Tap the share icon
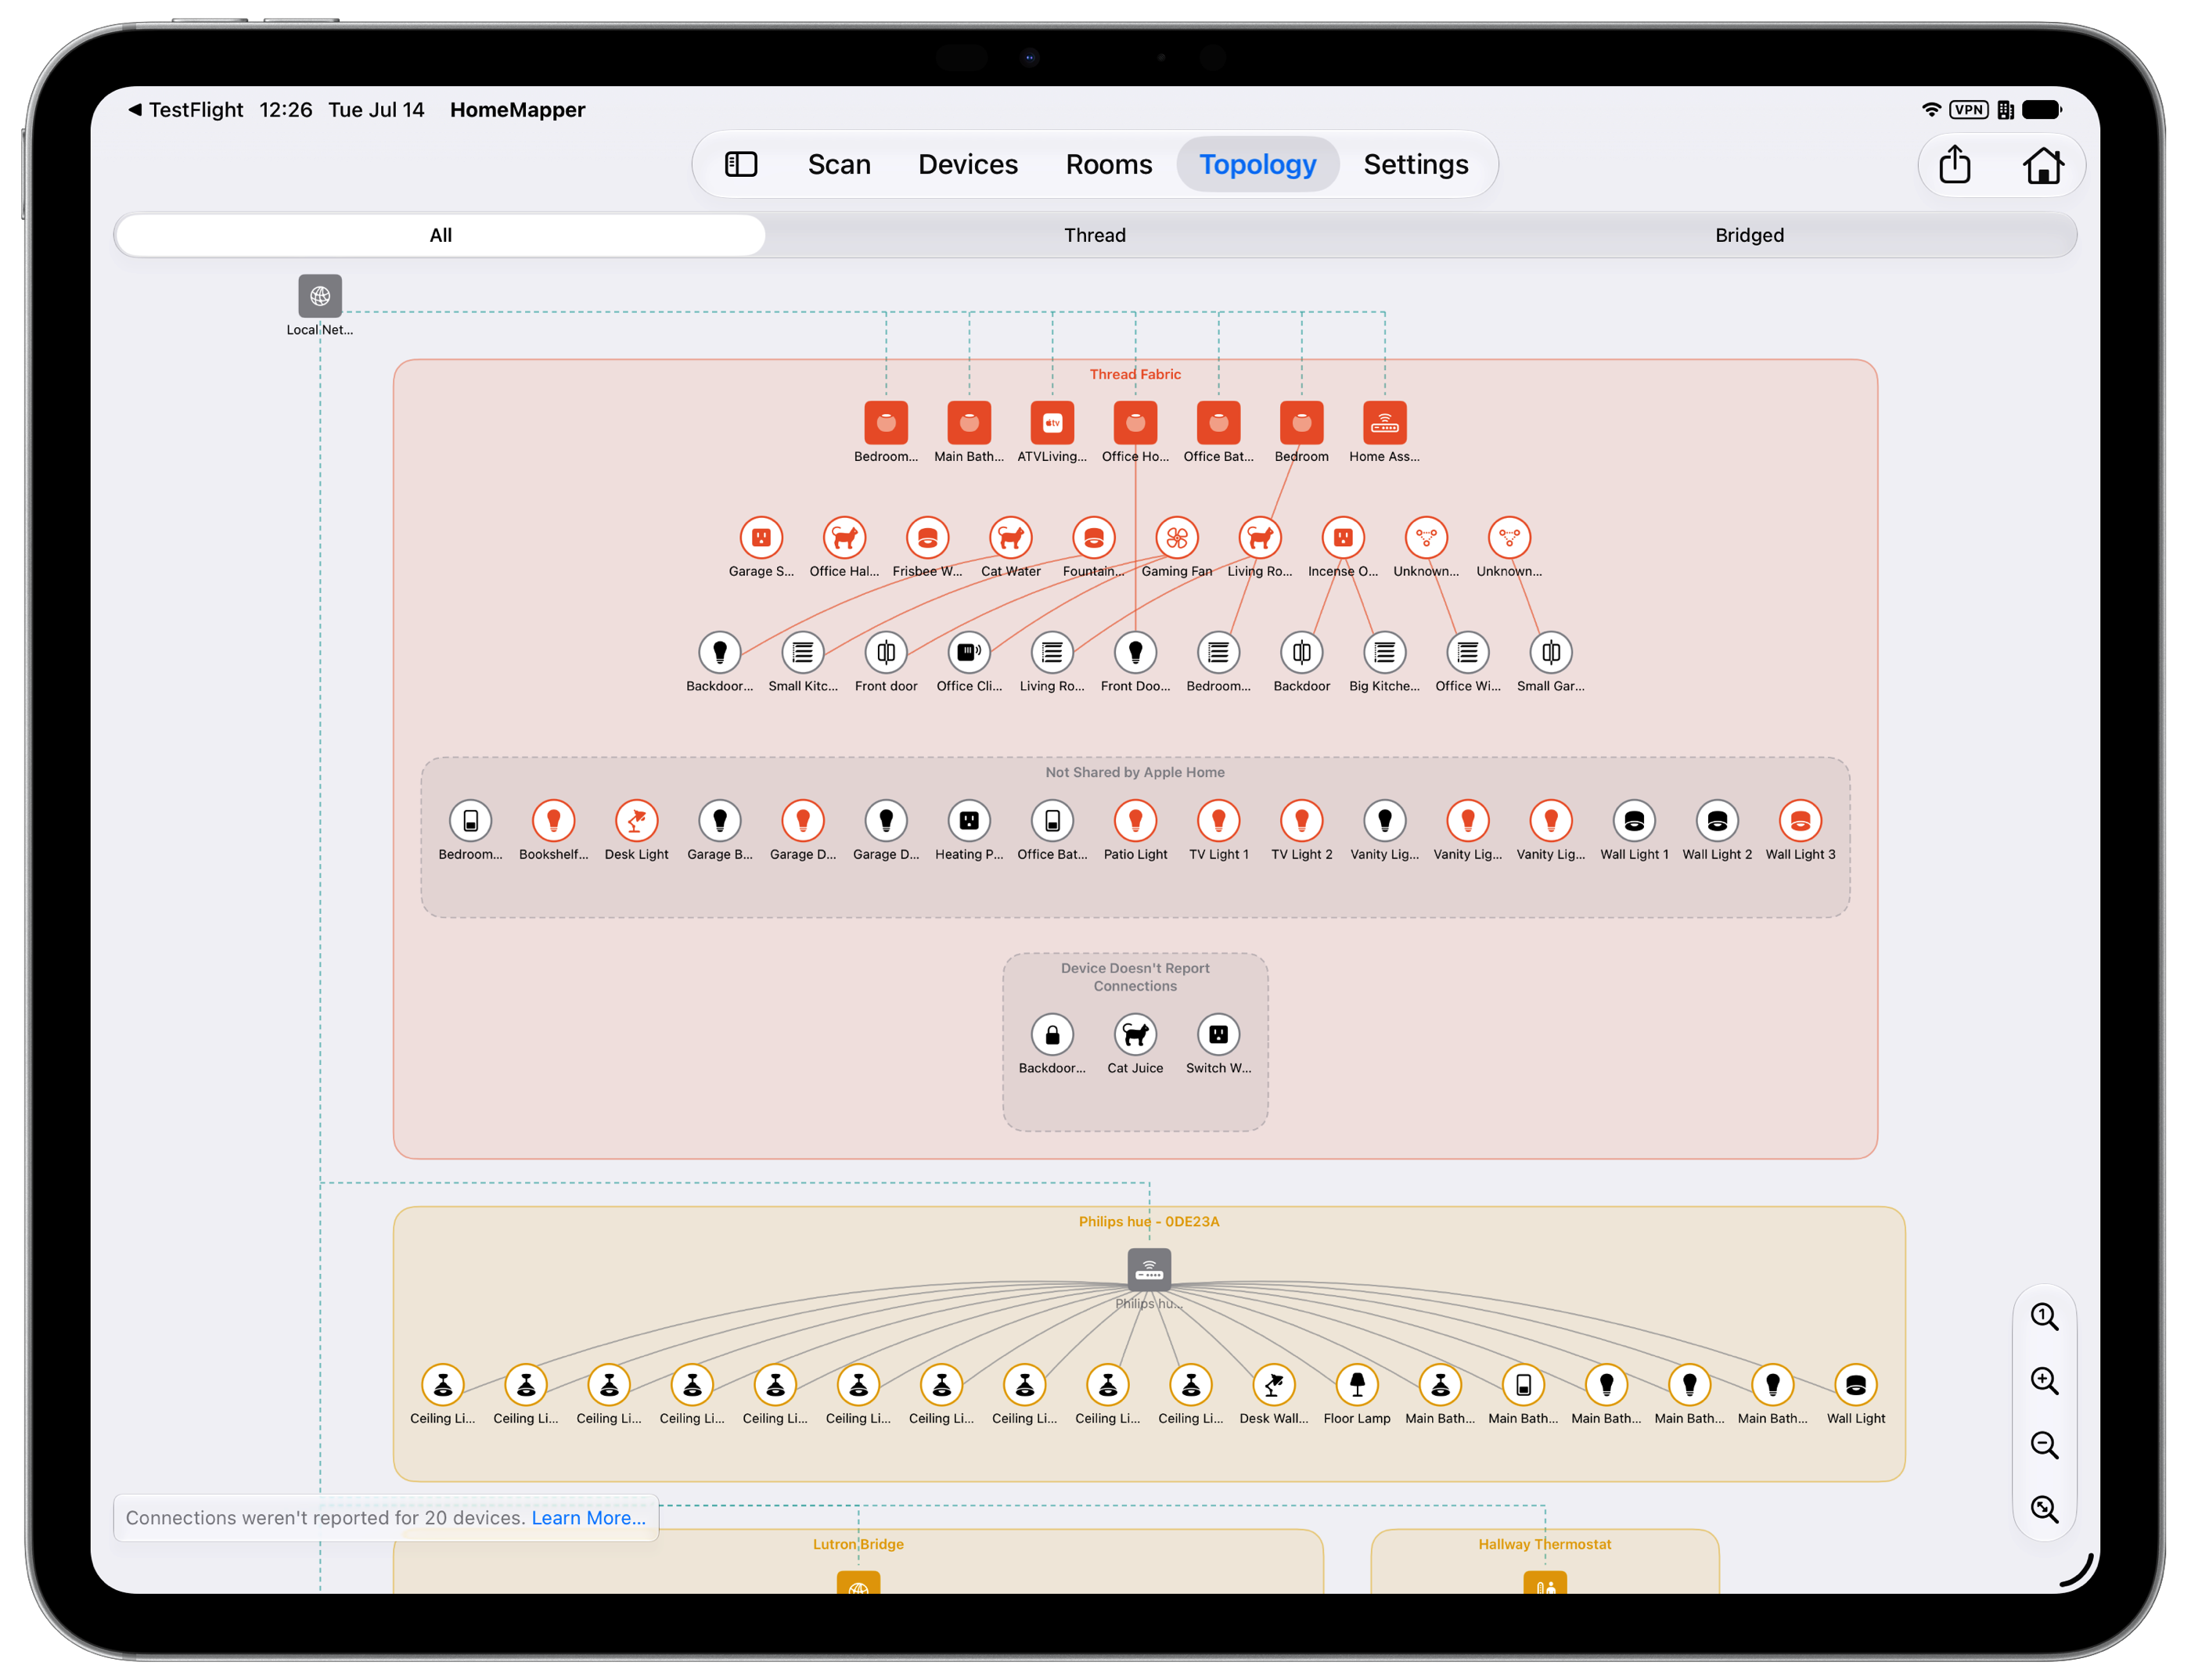2191x1680 pixels. pos(1954,164)
